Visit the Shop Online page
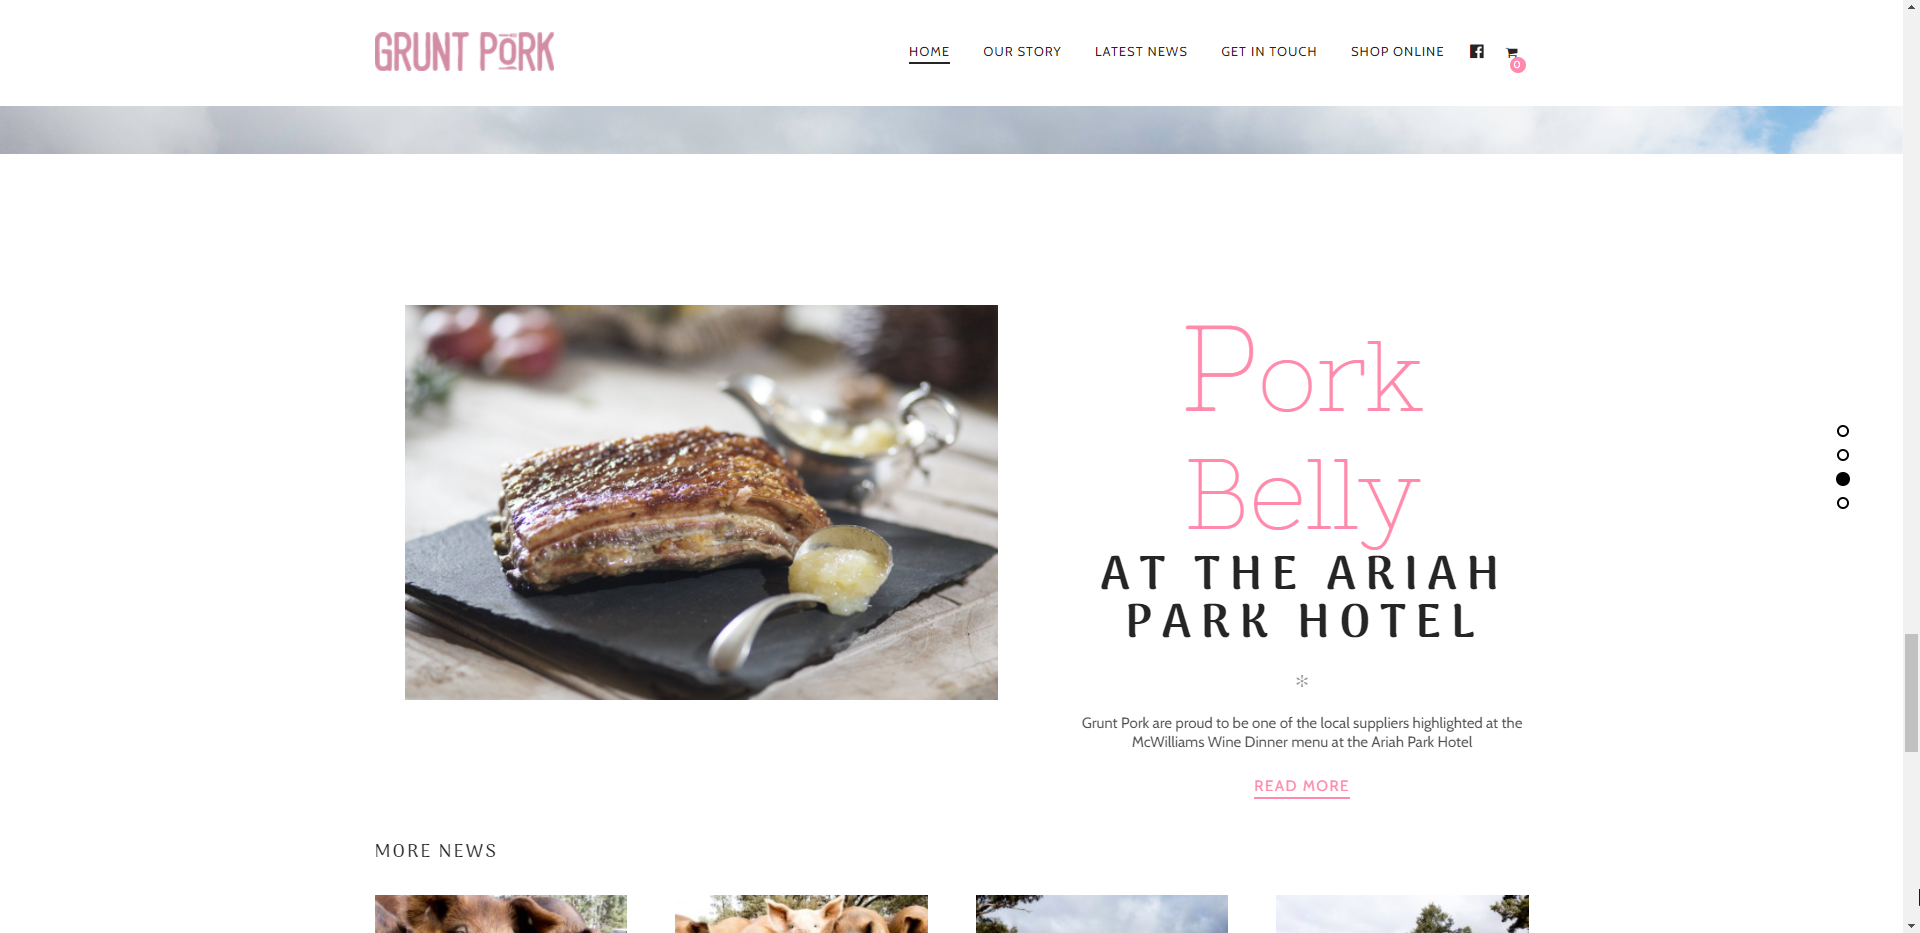The height and width of the screenshot is (933, 1920). (1397, 52)
